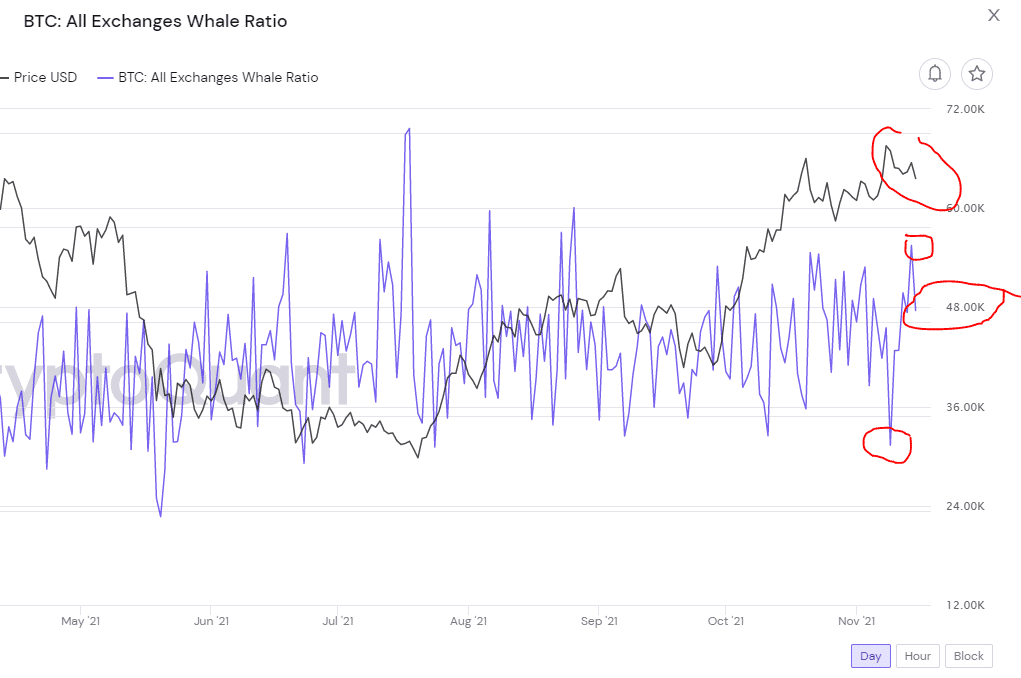Image resolution: width=1021 pixels, height=678 pixels.
Task: Click the tallest purple whale ratio spike in July
Action: (x=408, y=130)
